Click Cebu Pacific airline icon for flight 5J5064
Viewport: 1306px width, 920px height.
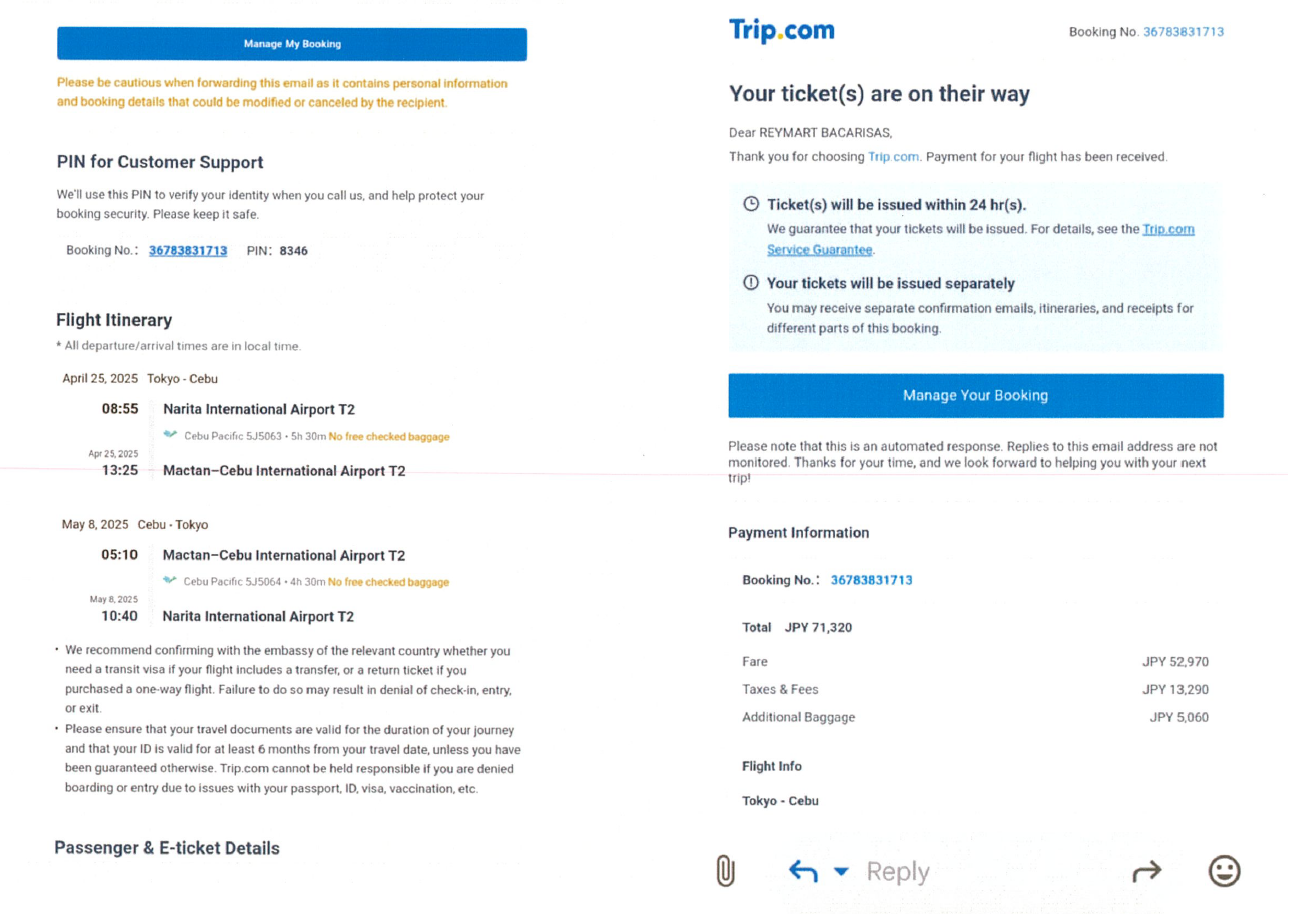click(x=171, y=581)
